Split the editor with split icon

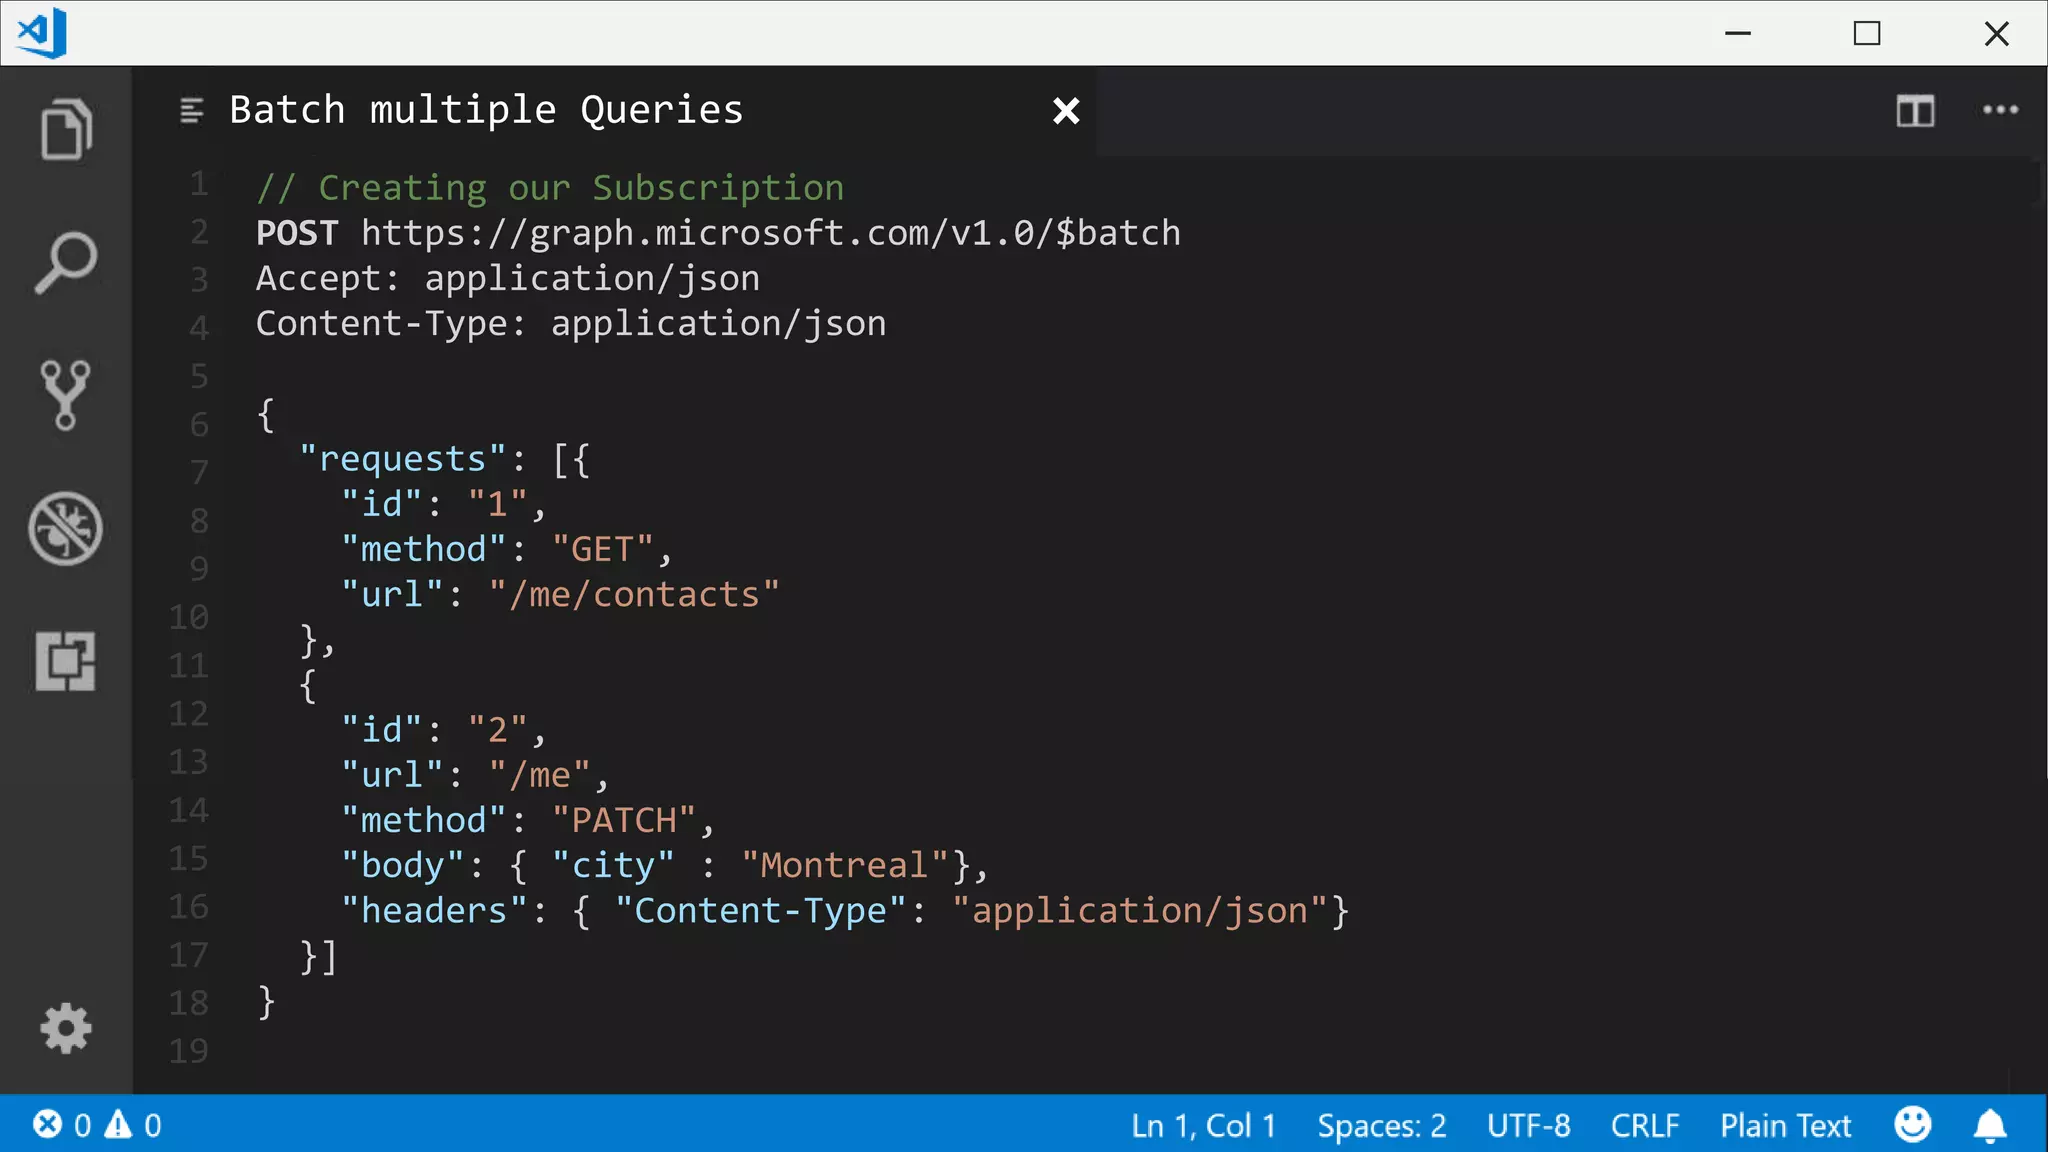tap(1915, 111)
